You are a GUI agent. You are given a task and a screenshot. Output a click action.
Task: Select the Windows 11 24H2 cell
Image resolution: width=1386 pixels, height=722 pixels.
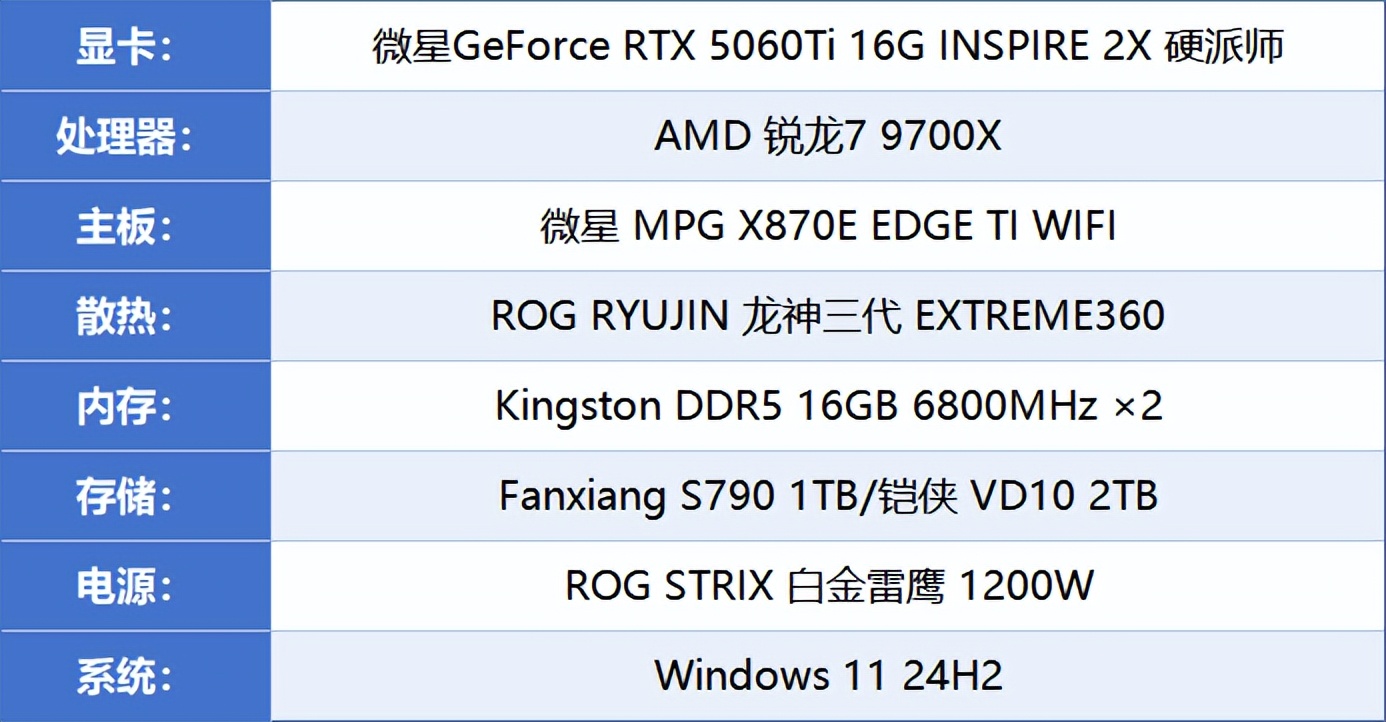(x=828, y=677)
